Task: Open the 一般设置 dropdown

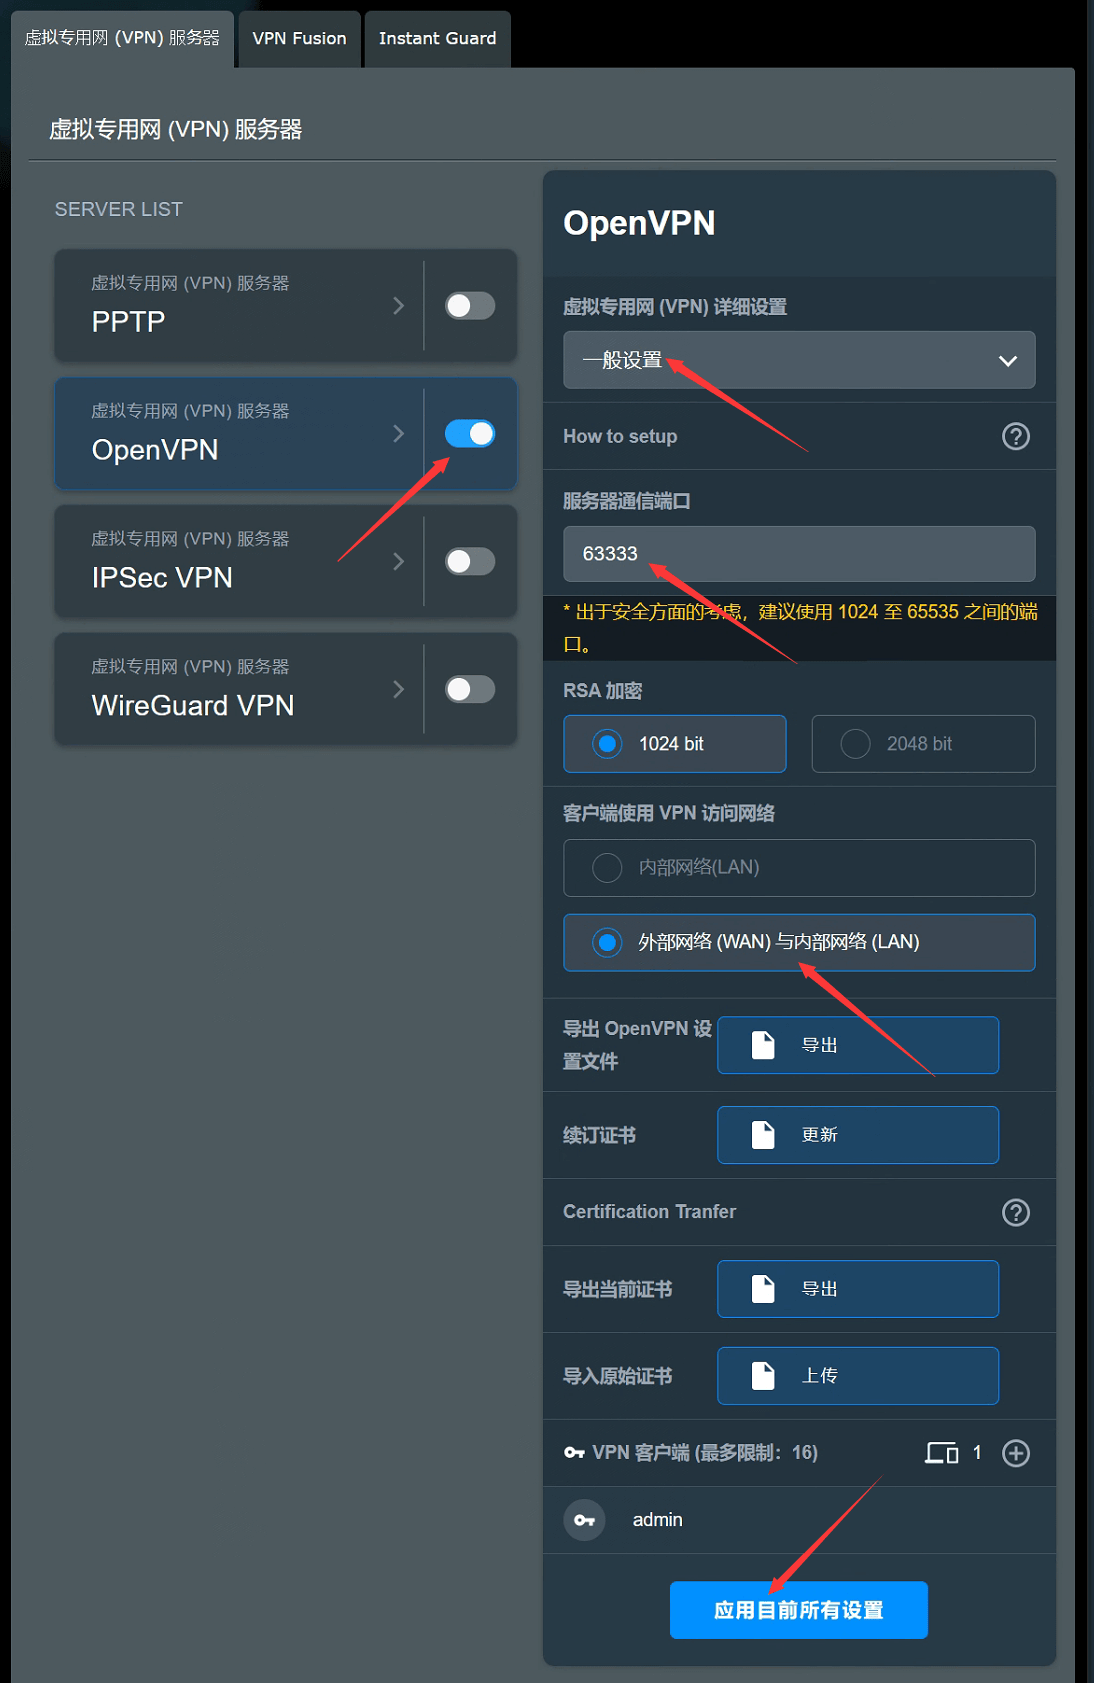Action: click(x=799, y=360)
